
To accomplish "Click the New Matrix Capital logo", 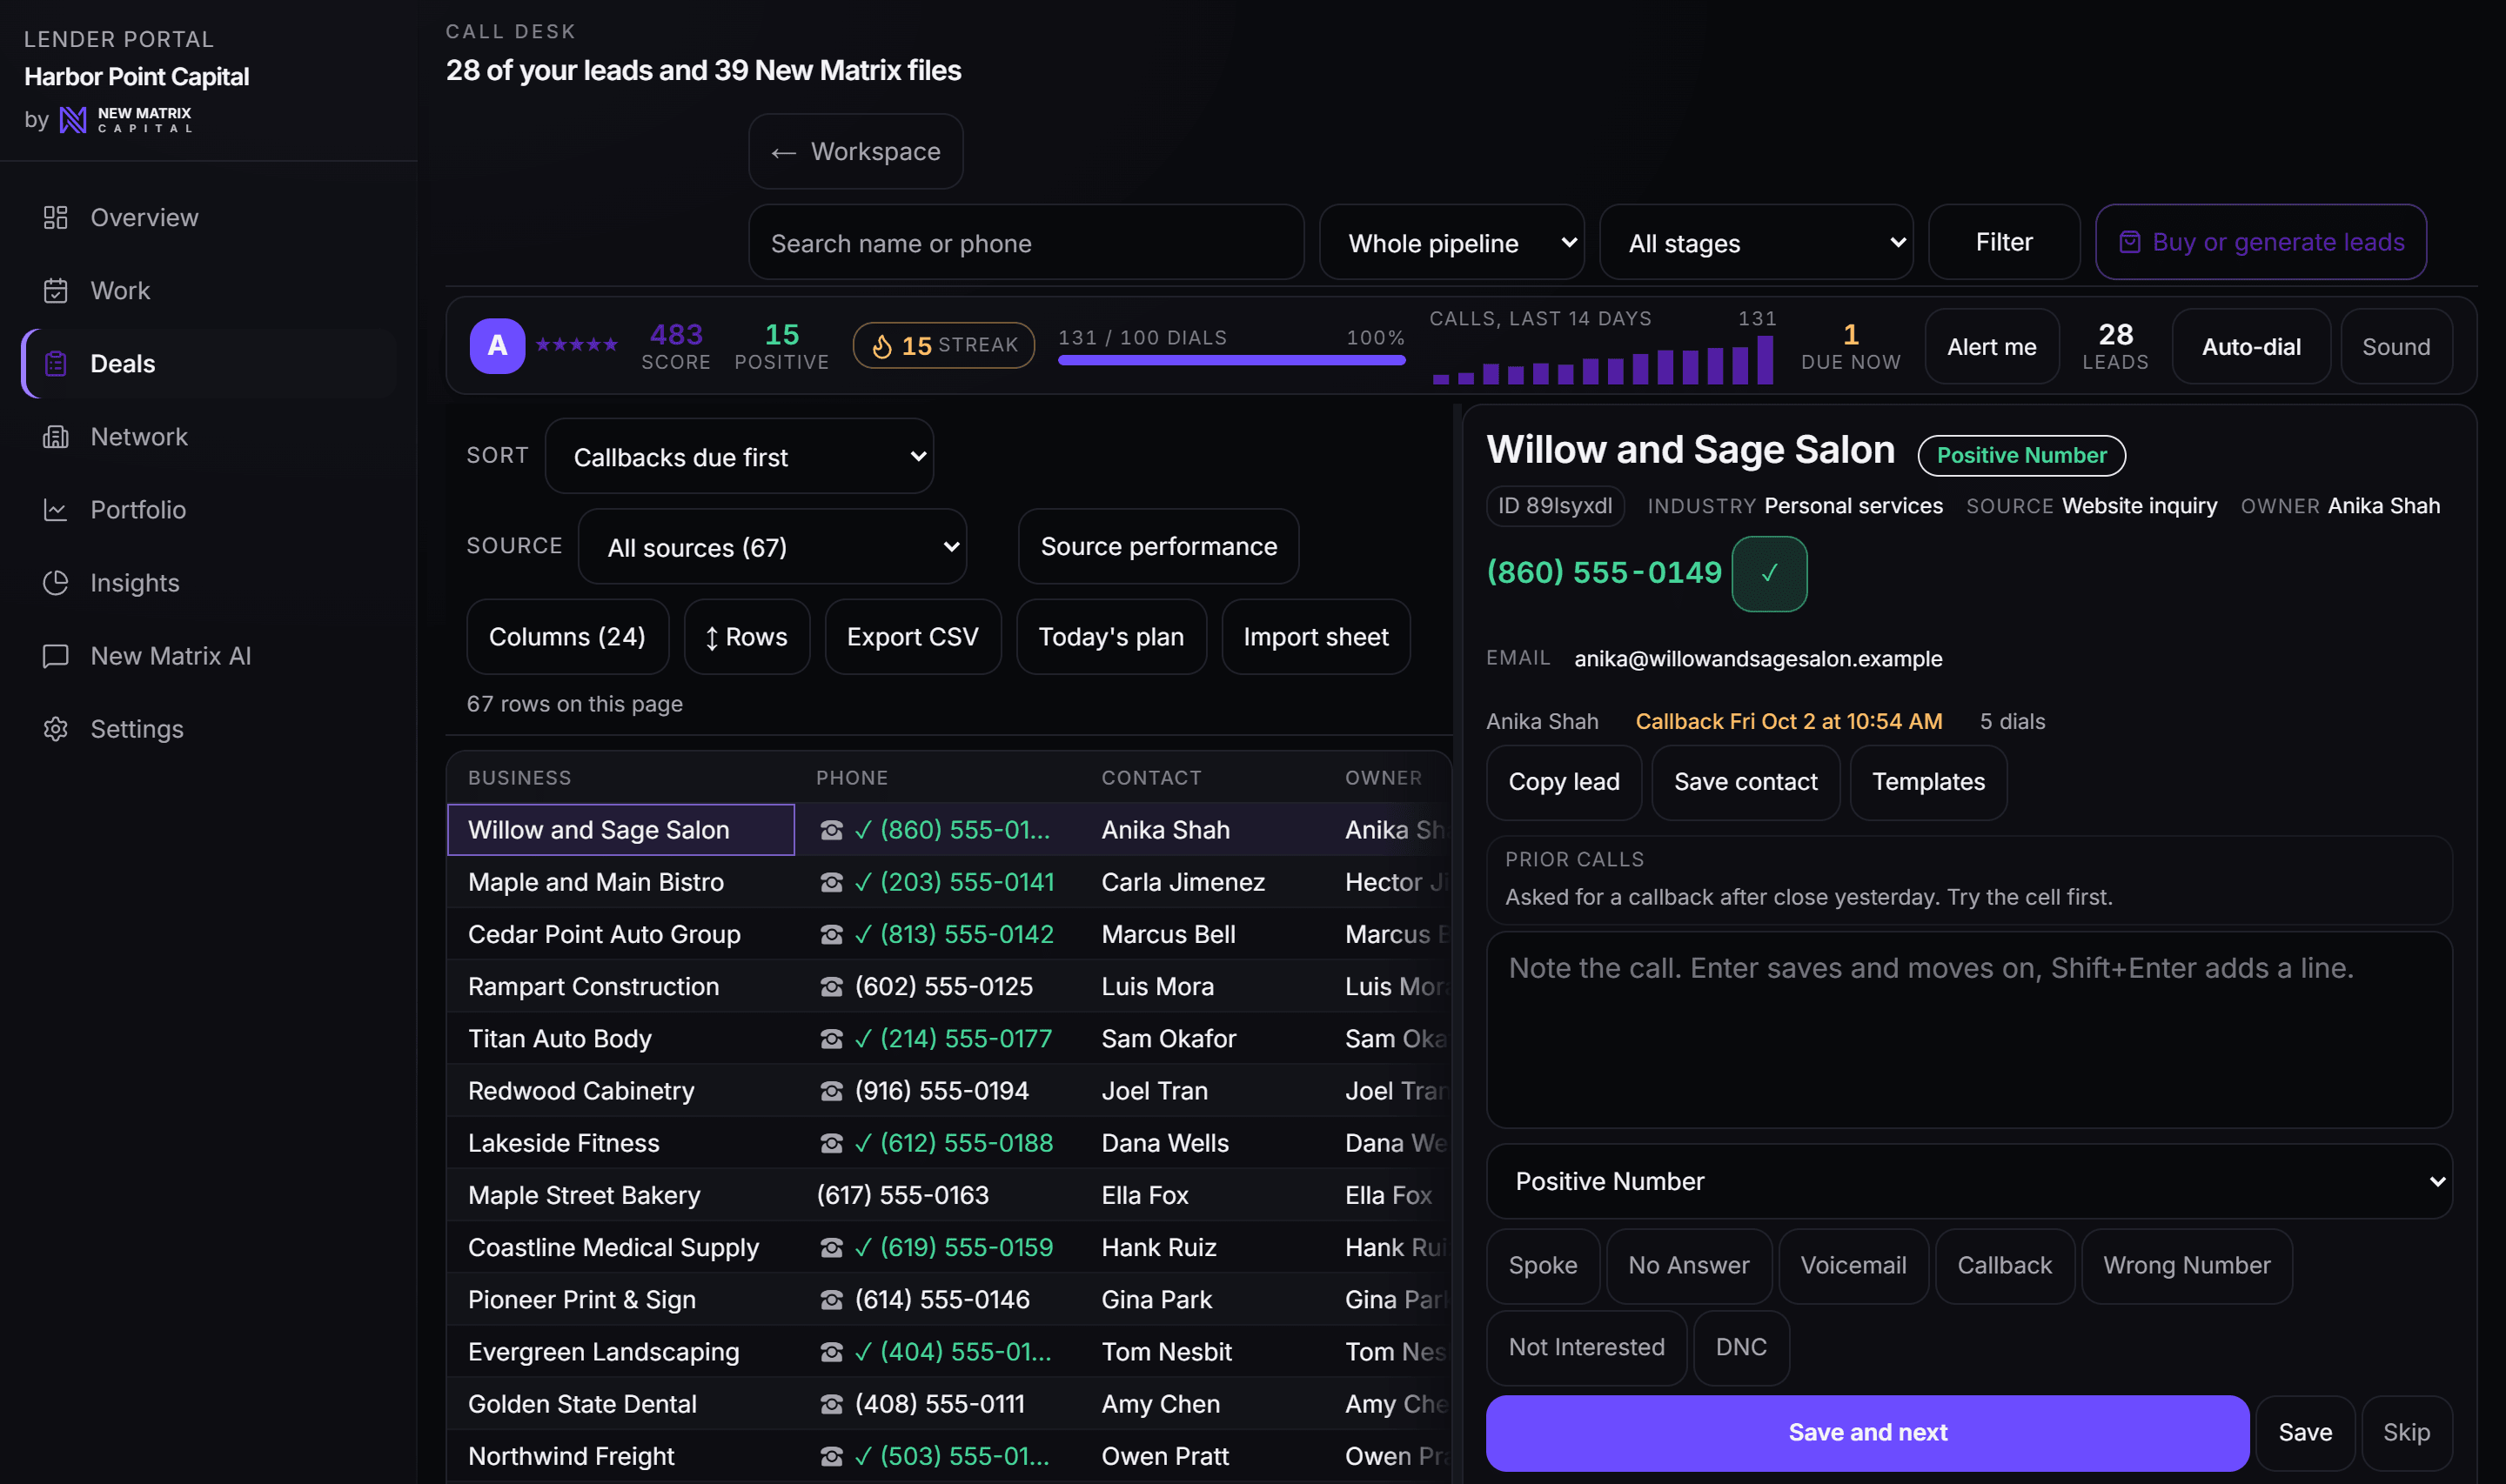I will (x=125, y=120).
